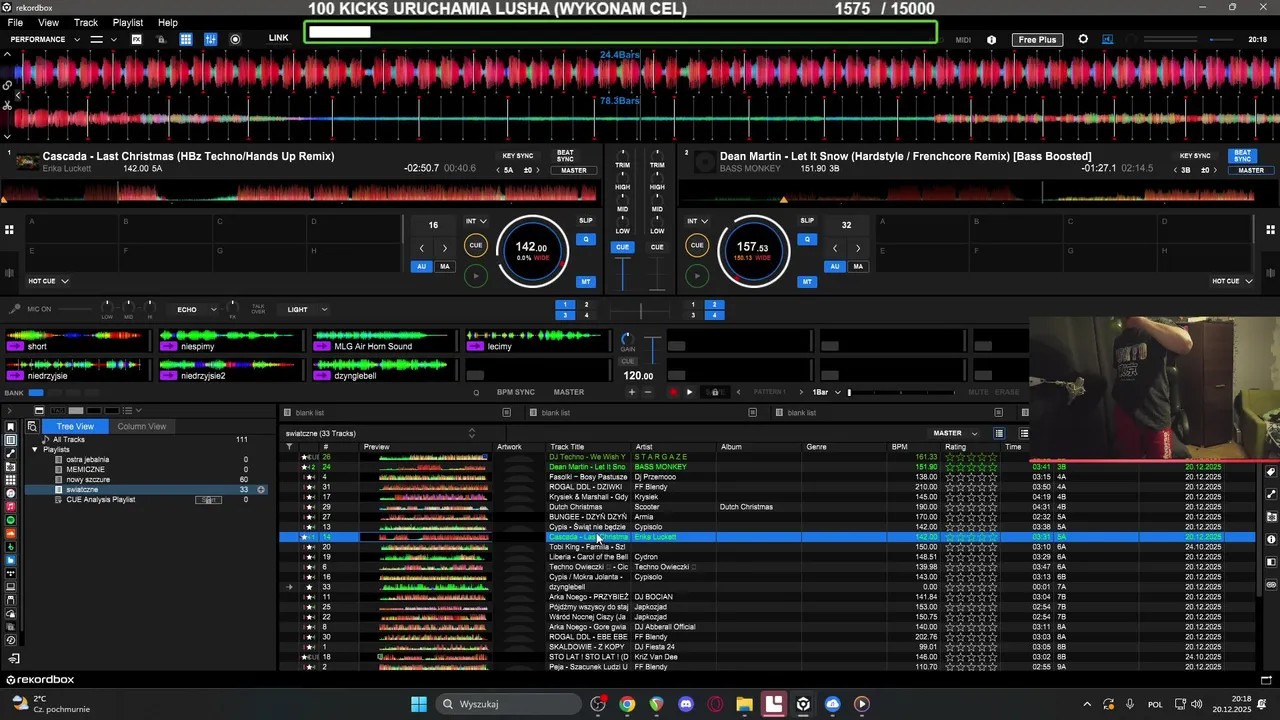Collapse the Playlists tree node
This screenshot has height=720, width=1280.
34,449
